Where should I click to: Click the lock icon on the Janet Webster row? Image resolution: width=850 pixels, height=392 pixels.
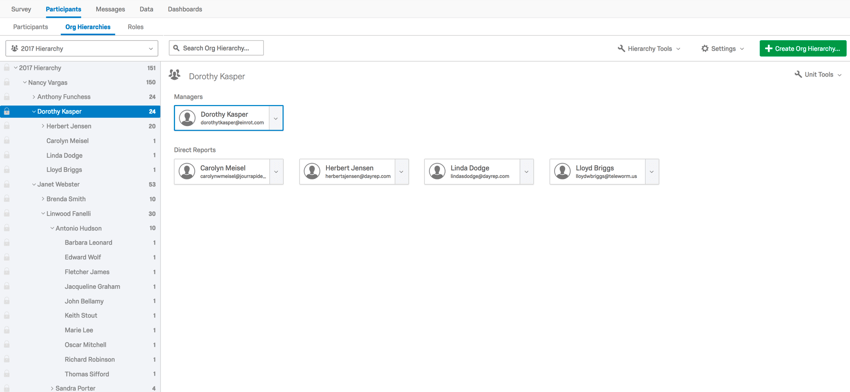click(7, 184)
